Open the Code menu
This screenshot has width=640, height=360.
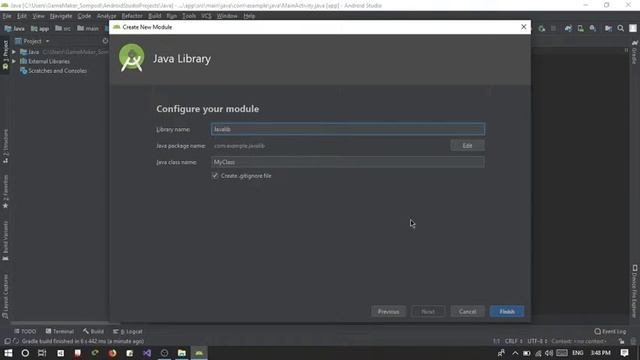click(x=84, y=16)
